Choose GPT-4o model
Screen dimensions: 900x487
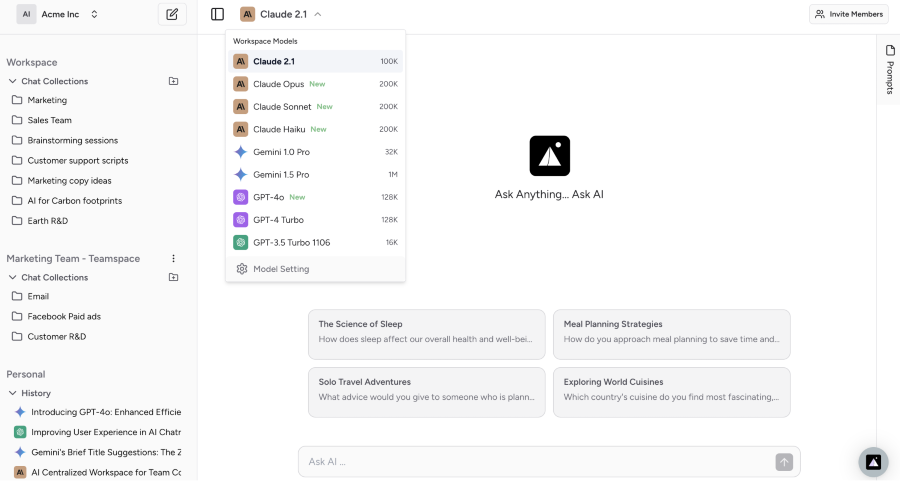click(315, 197)
